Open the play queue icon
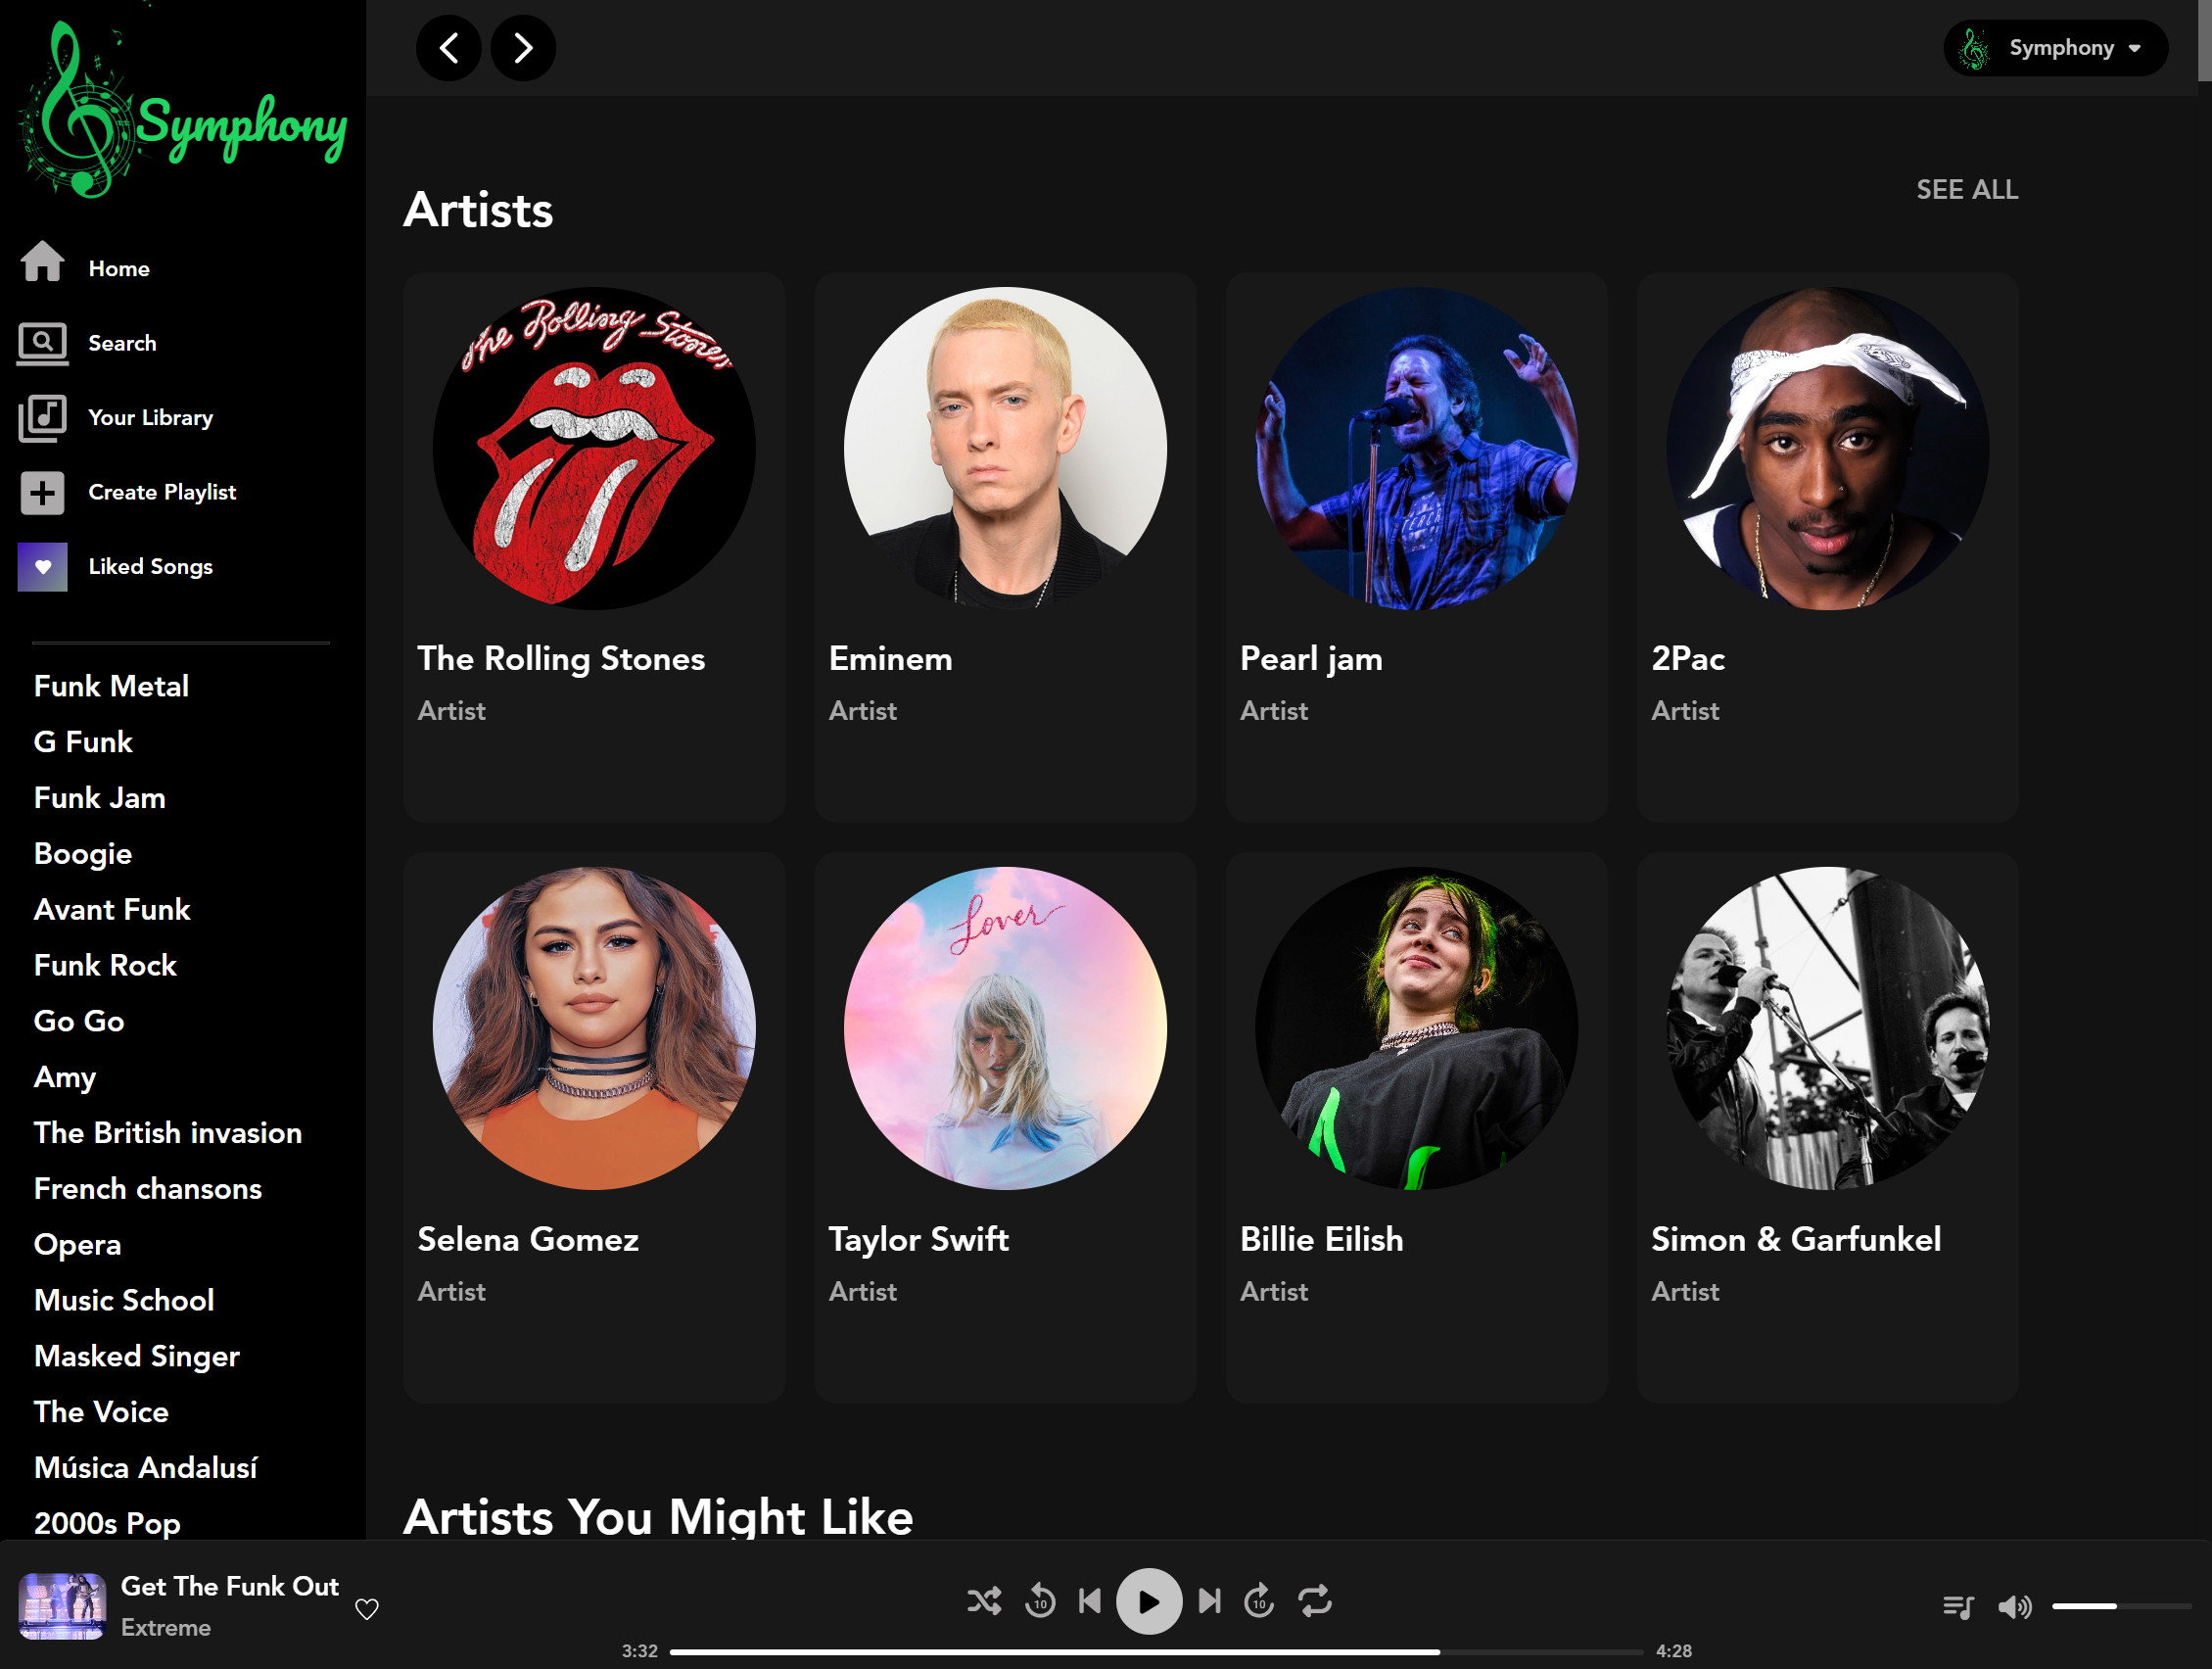Screen dimensions: 2212x1669 tap(1957, 1606)
